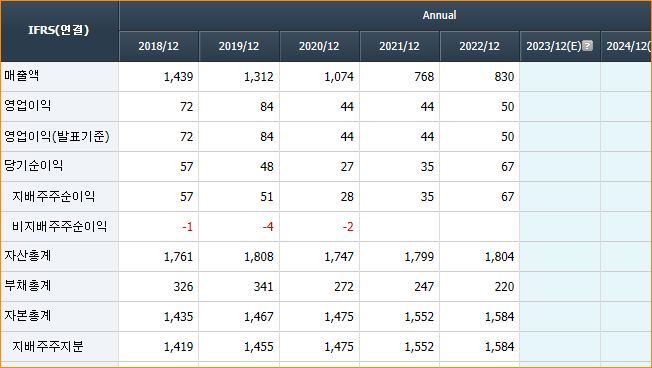Click 2019 영업이익 value 84

coord(267,107)
